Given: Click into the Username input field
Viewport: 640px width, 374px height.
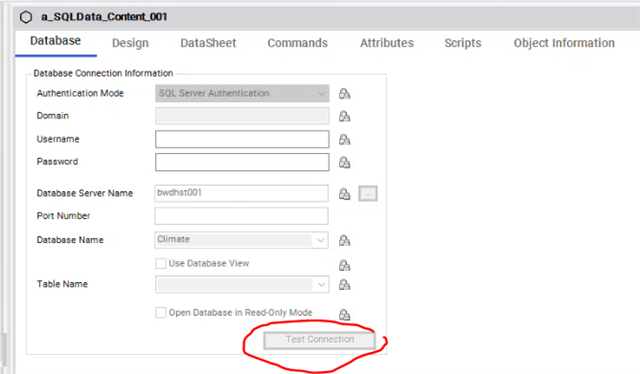Looking at the screenshot, I should 242,139.
